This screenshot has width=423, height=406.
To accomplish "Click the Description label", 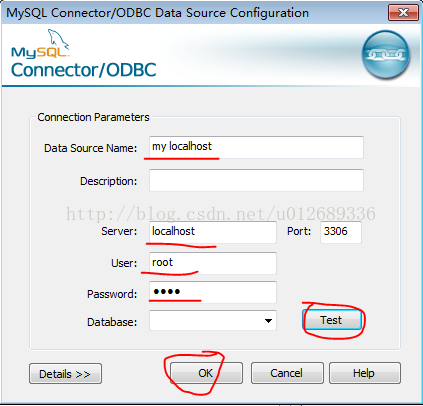I will point(108,181).
